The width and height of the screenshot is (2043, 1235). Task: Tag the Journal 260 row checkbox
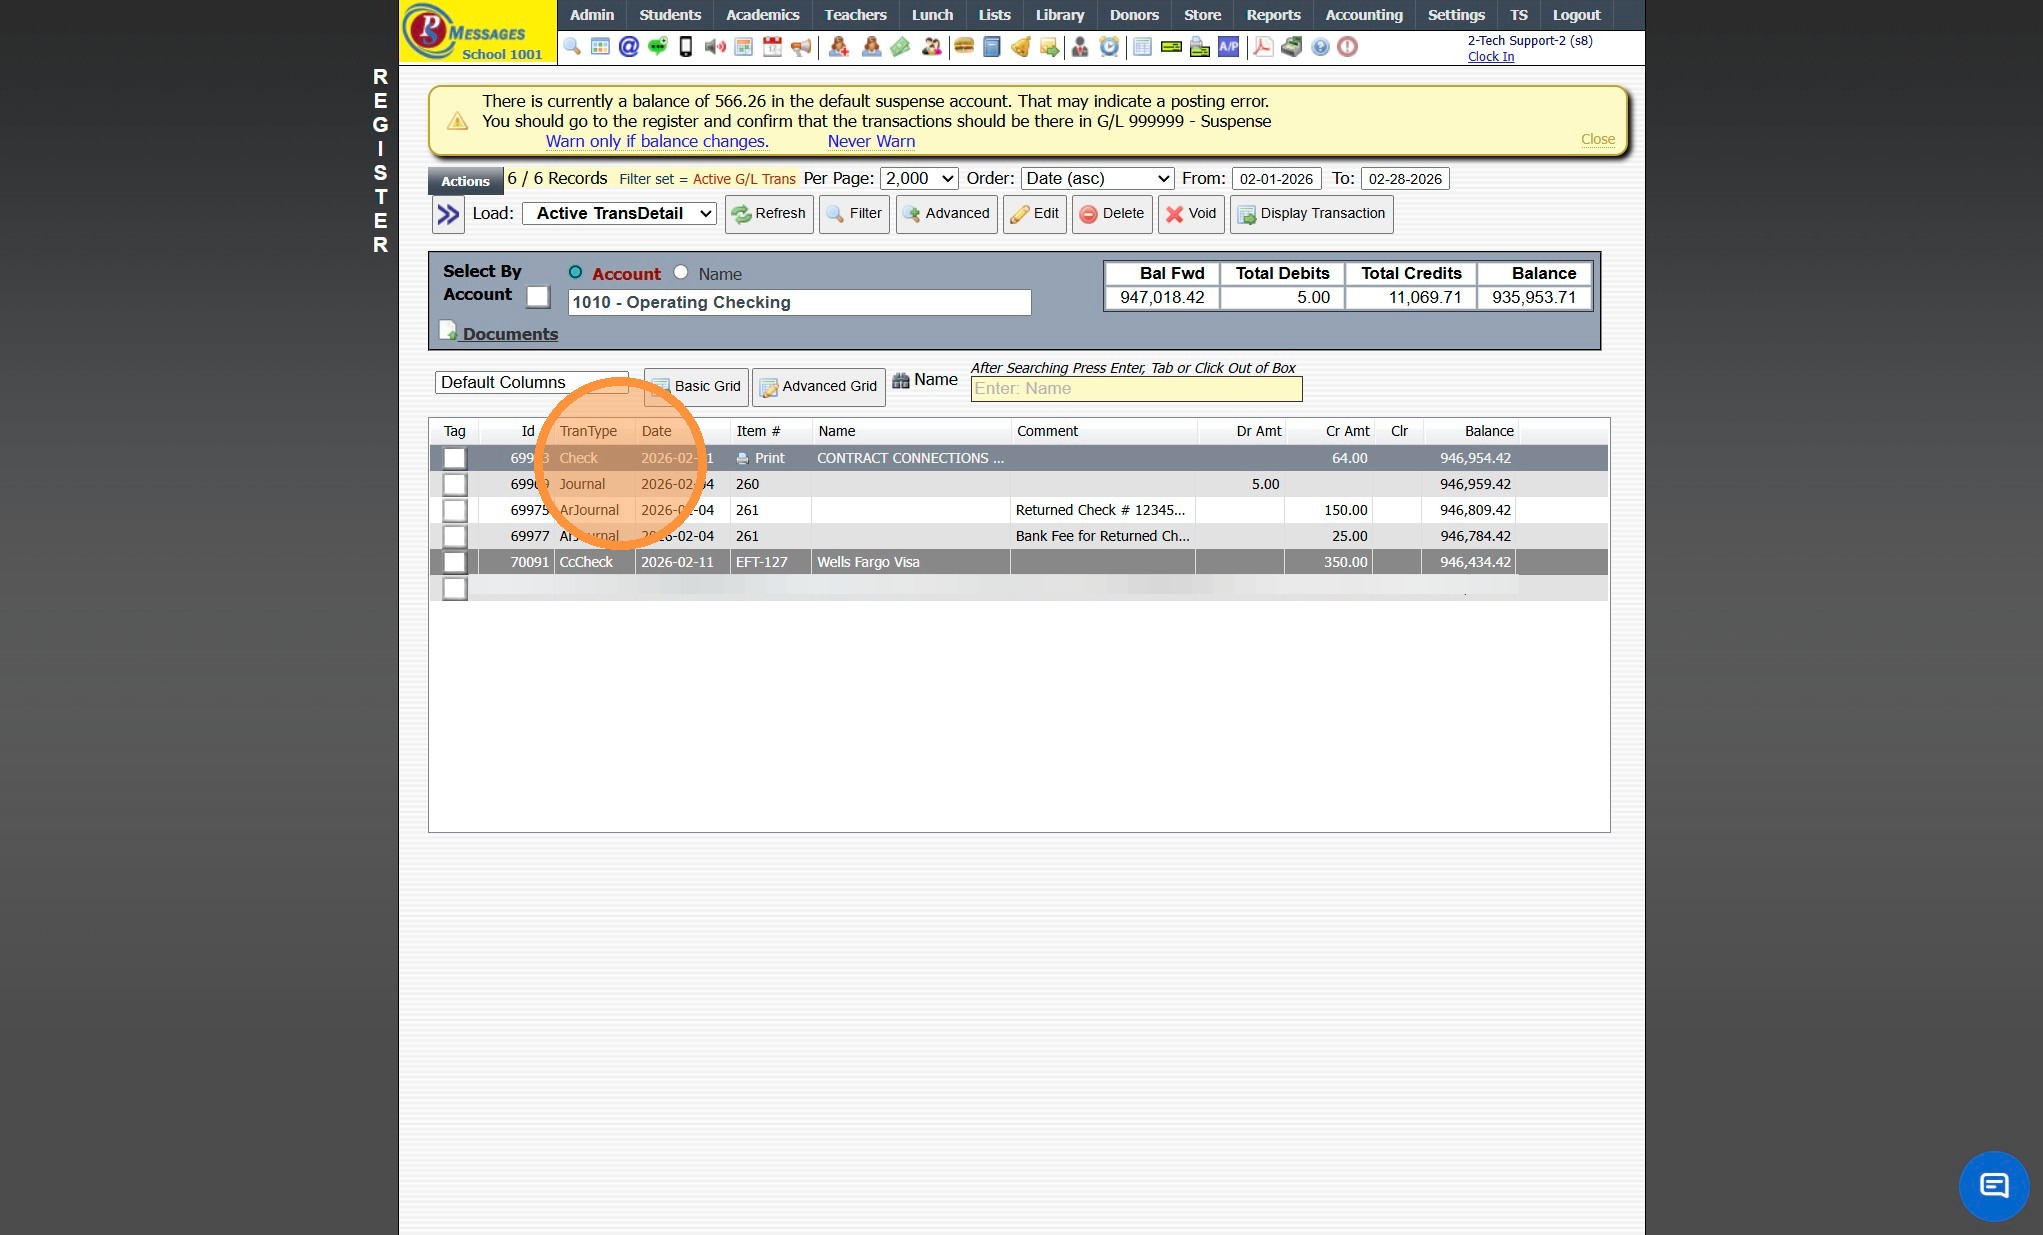tap(455, 484)
